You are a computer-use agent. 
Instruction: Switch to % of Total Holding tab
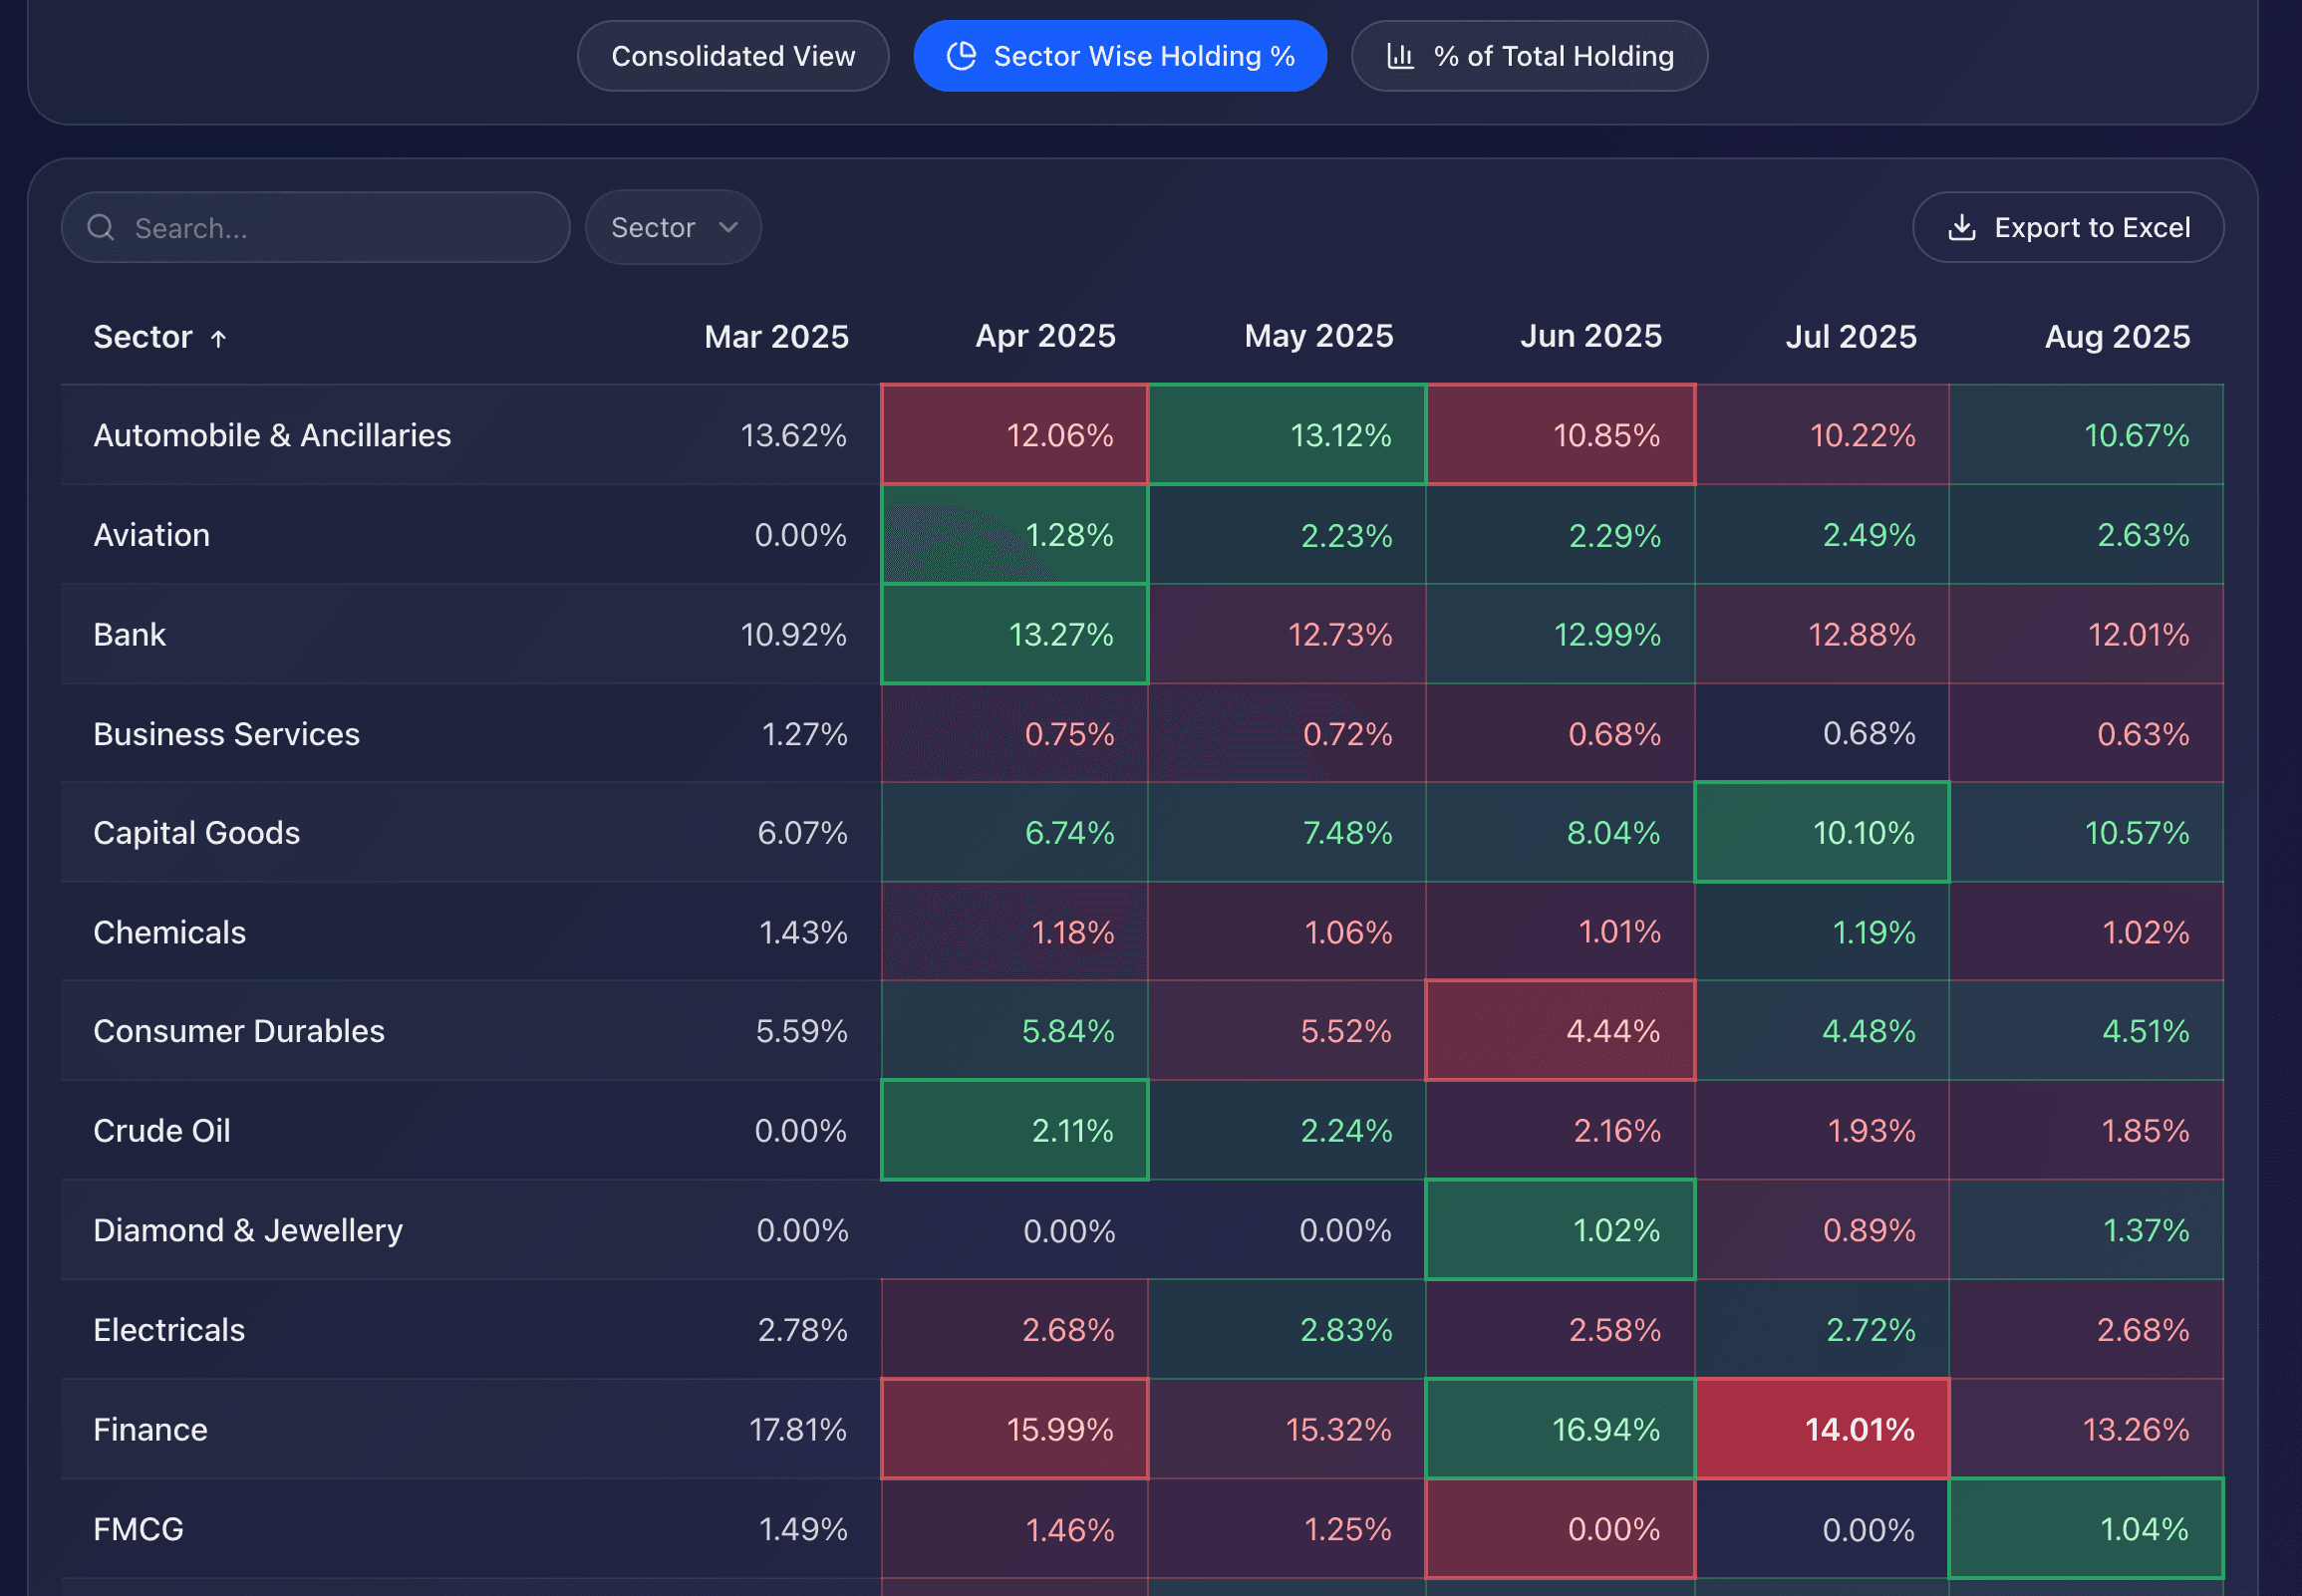coord(1530,56)
